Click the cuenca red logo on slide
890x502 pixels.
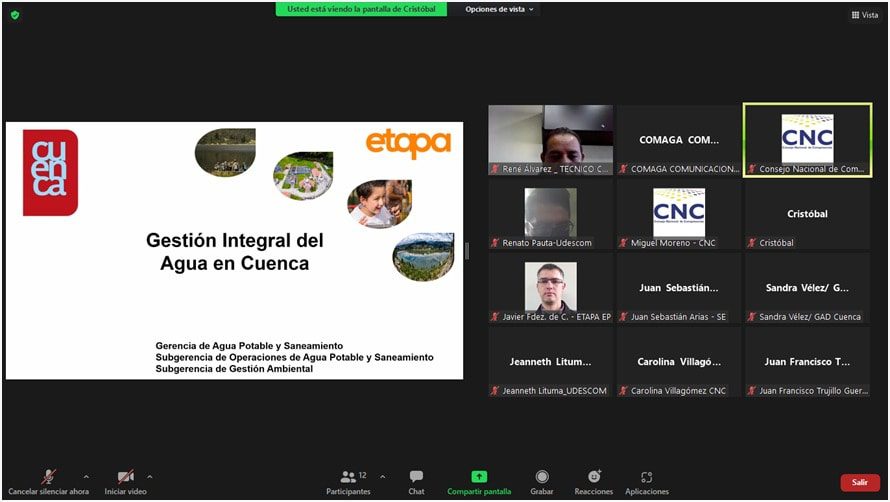[50, 173]
